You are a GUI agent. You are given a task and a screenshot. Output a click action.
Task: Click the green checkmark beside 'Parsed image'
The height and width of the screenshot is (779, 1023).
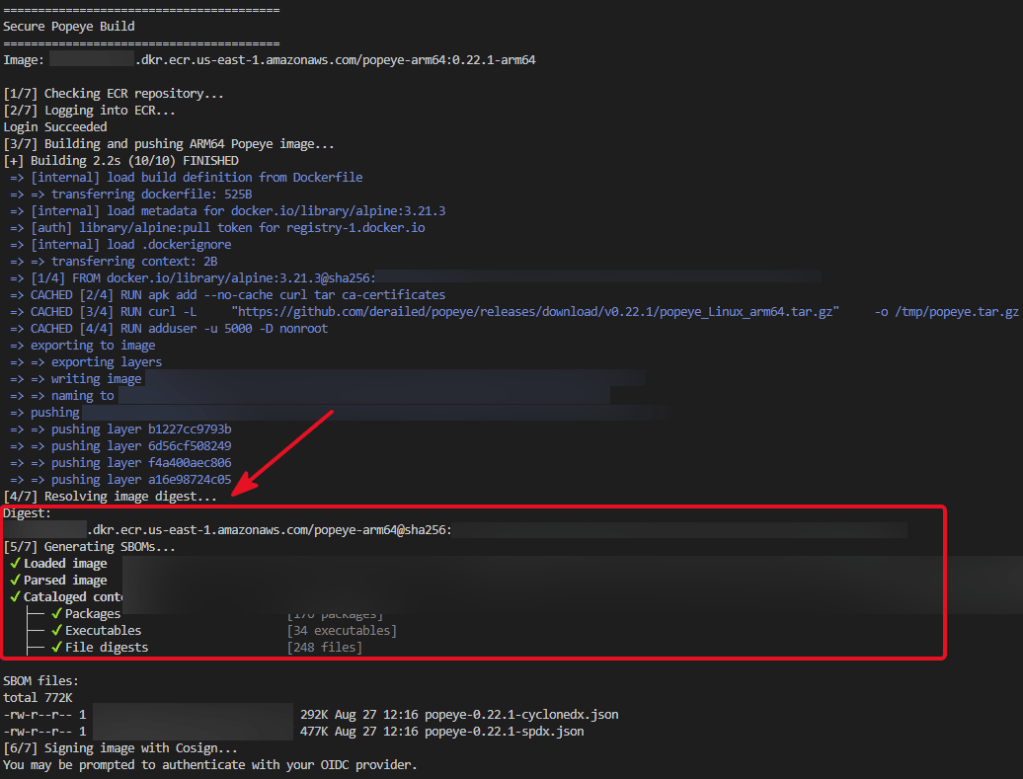[15, 580]
